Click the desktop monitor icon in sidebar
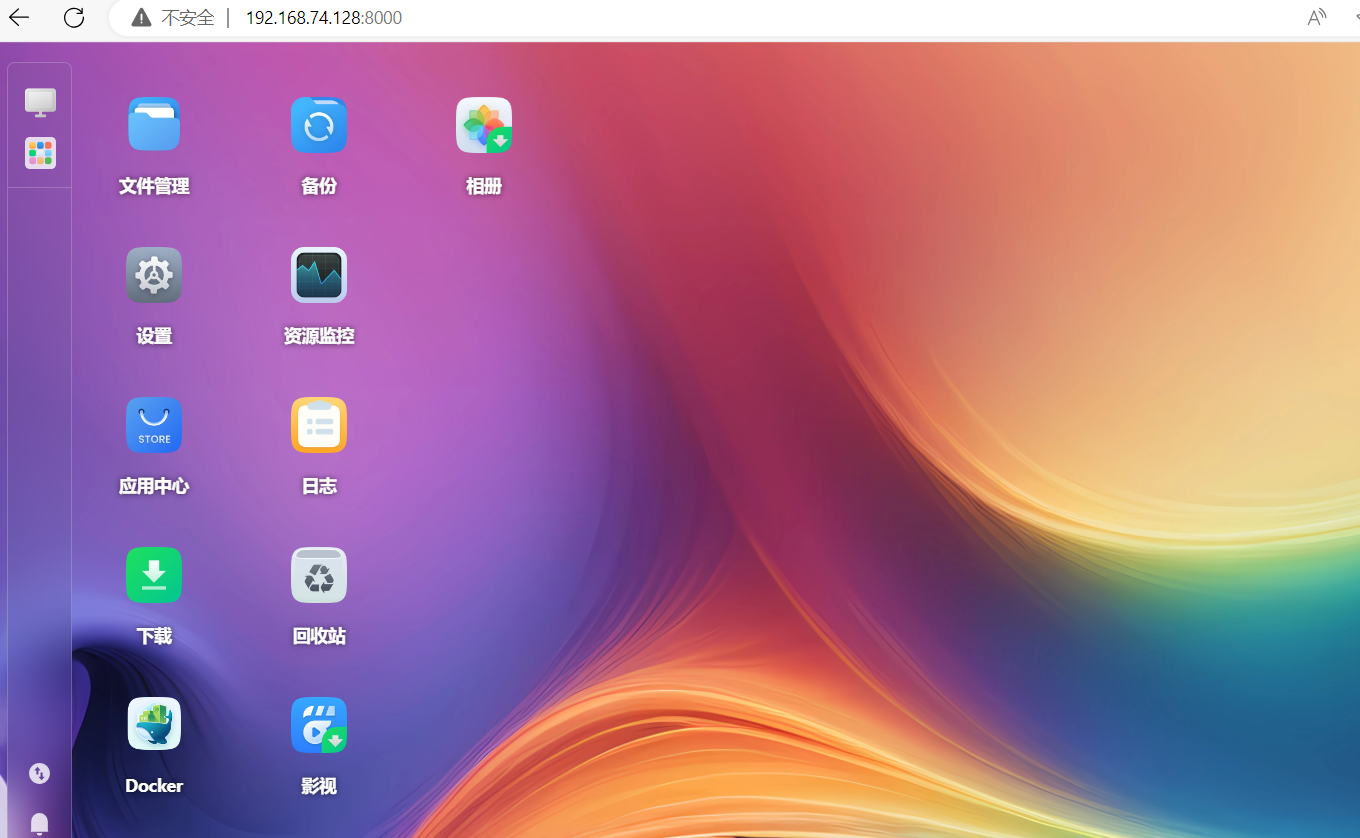 tap(40, 102)
